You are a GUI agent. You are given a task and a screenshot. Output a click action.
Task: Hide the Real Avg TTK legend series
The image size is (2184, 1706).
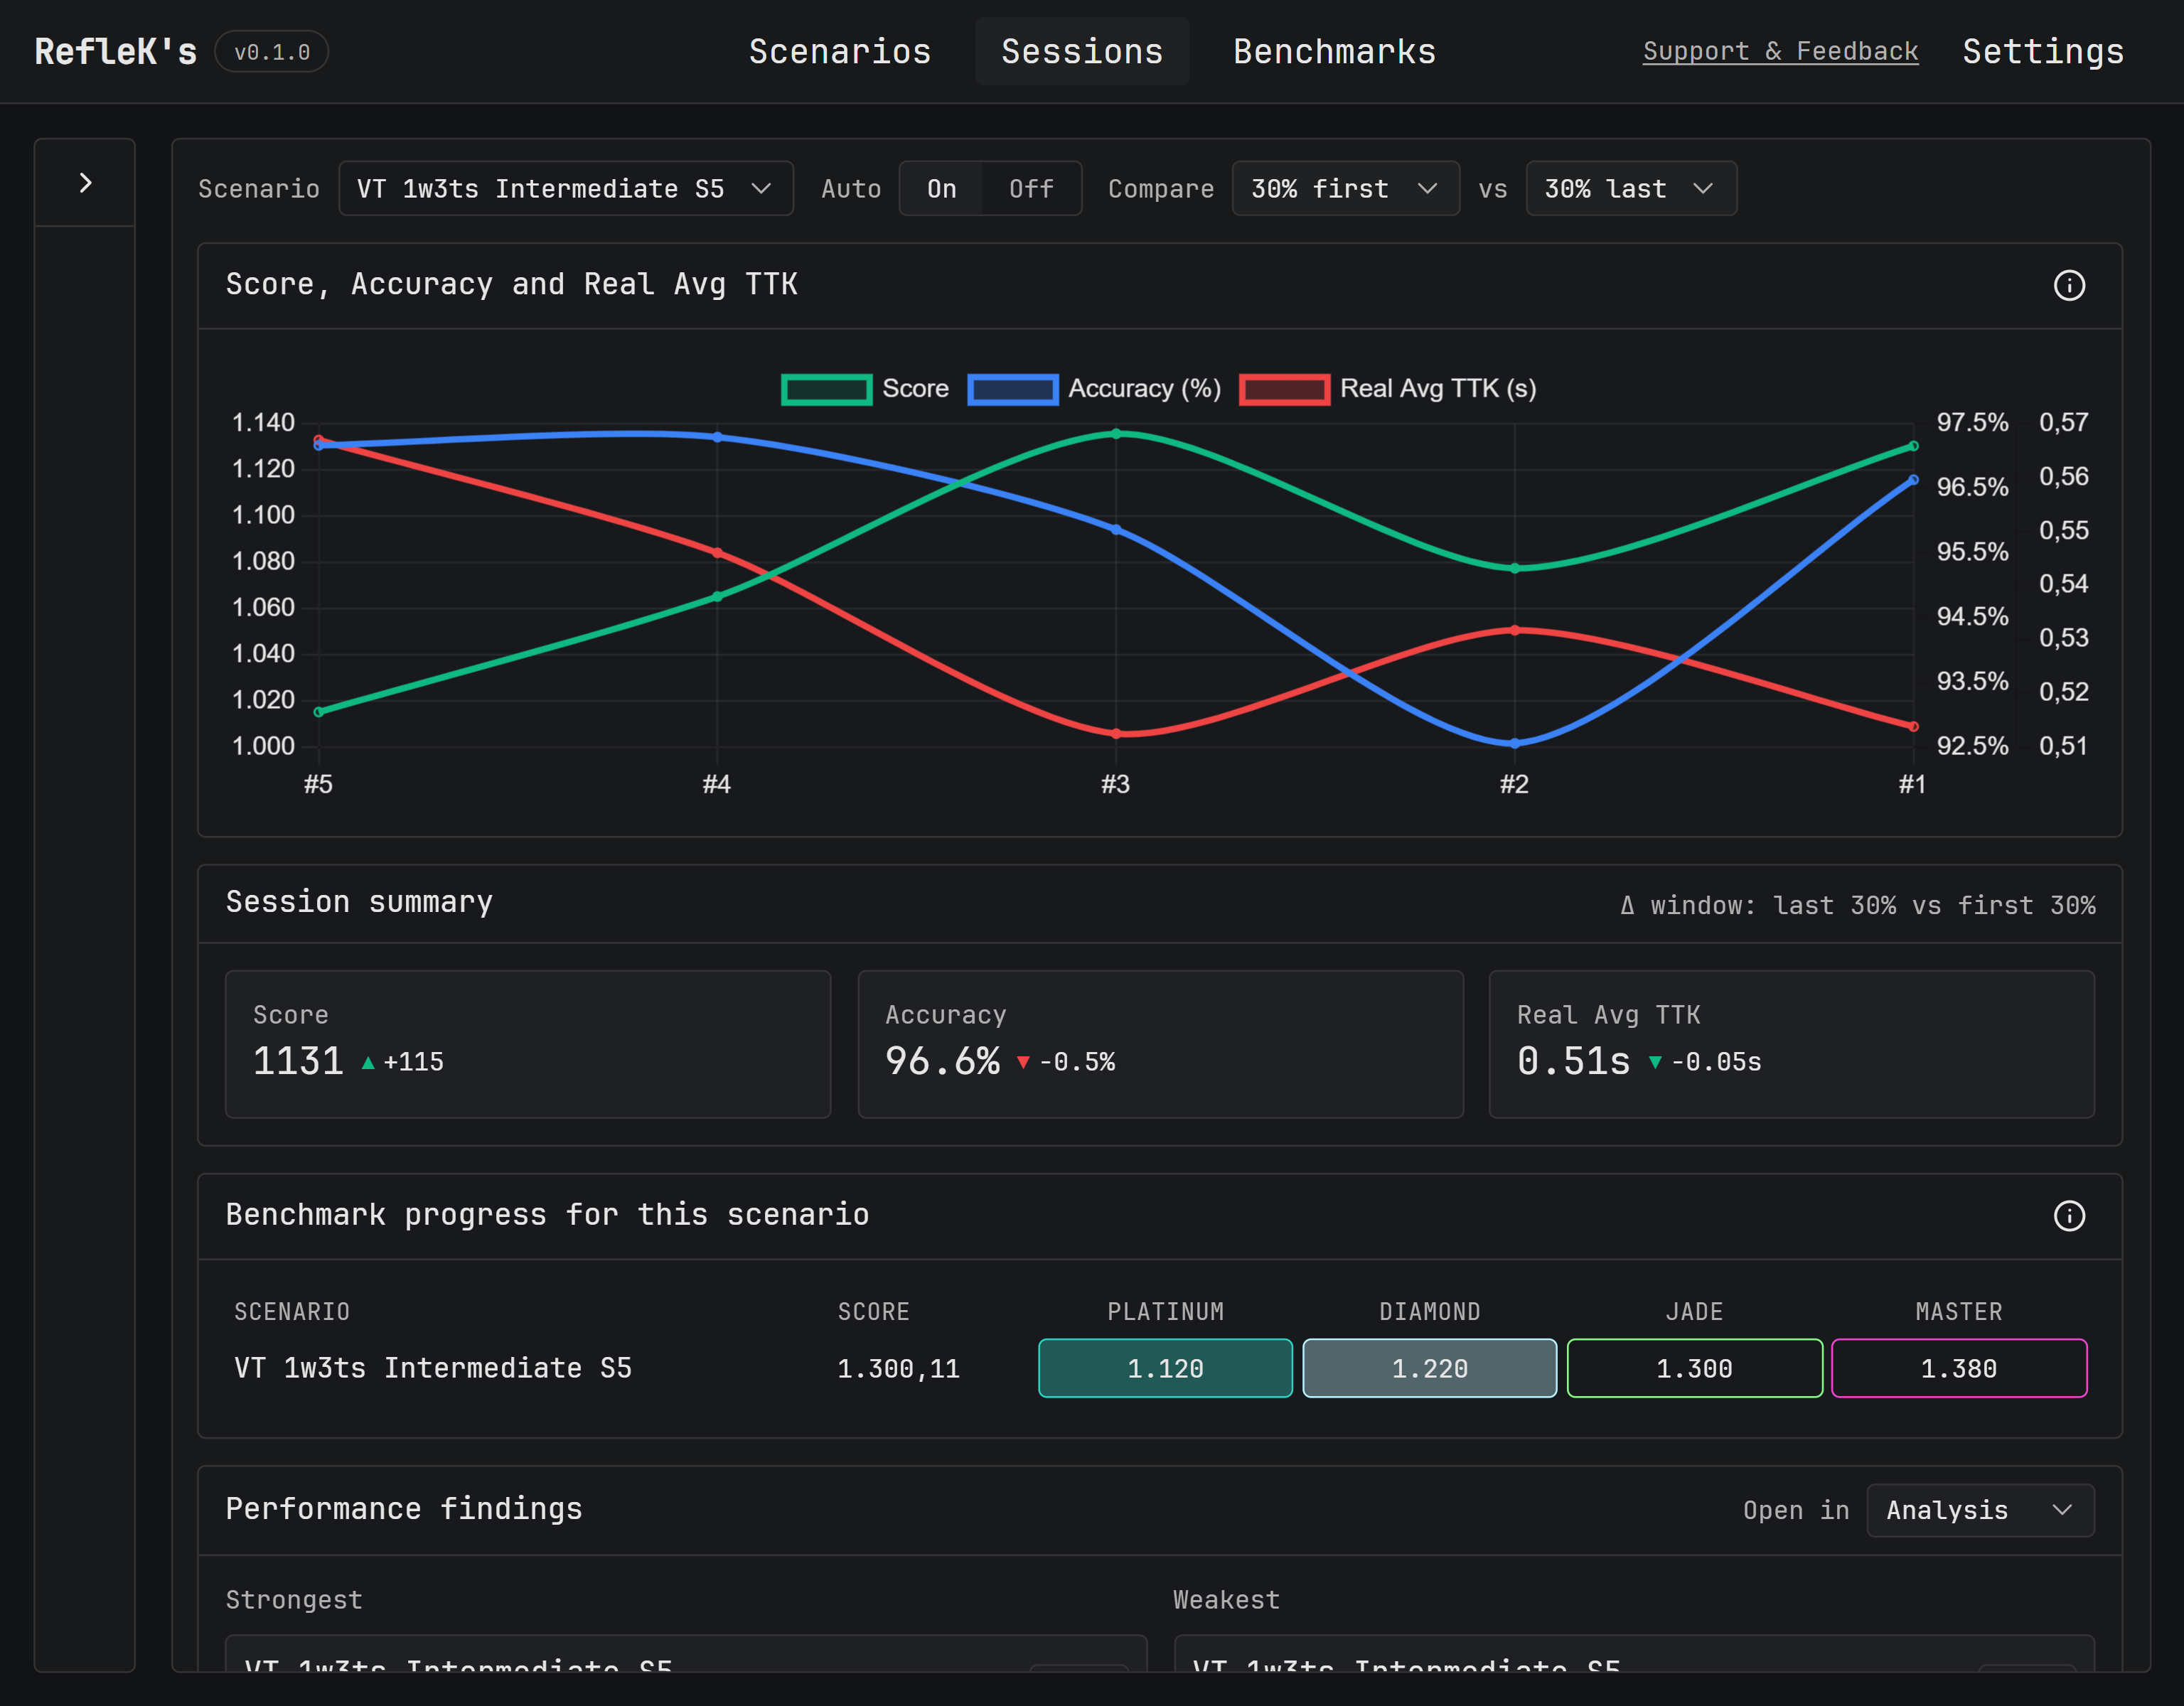tap(1284, 389)
